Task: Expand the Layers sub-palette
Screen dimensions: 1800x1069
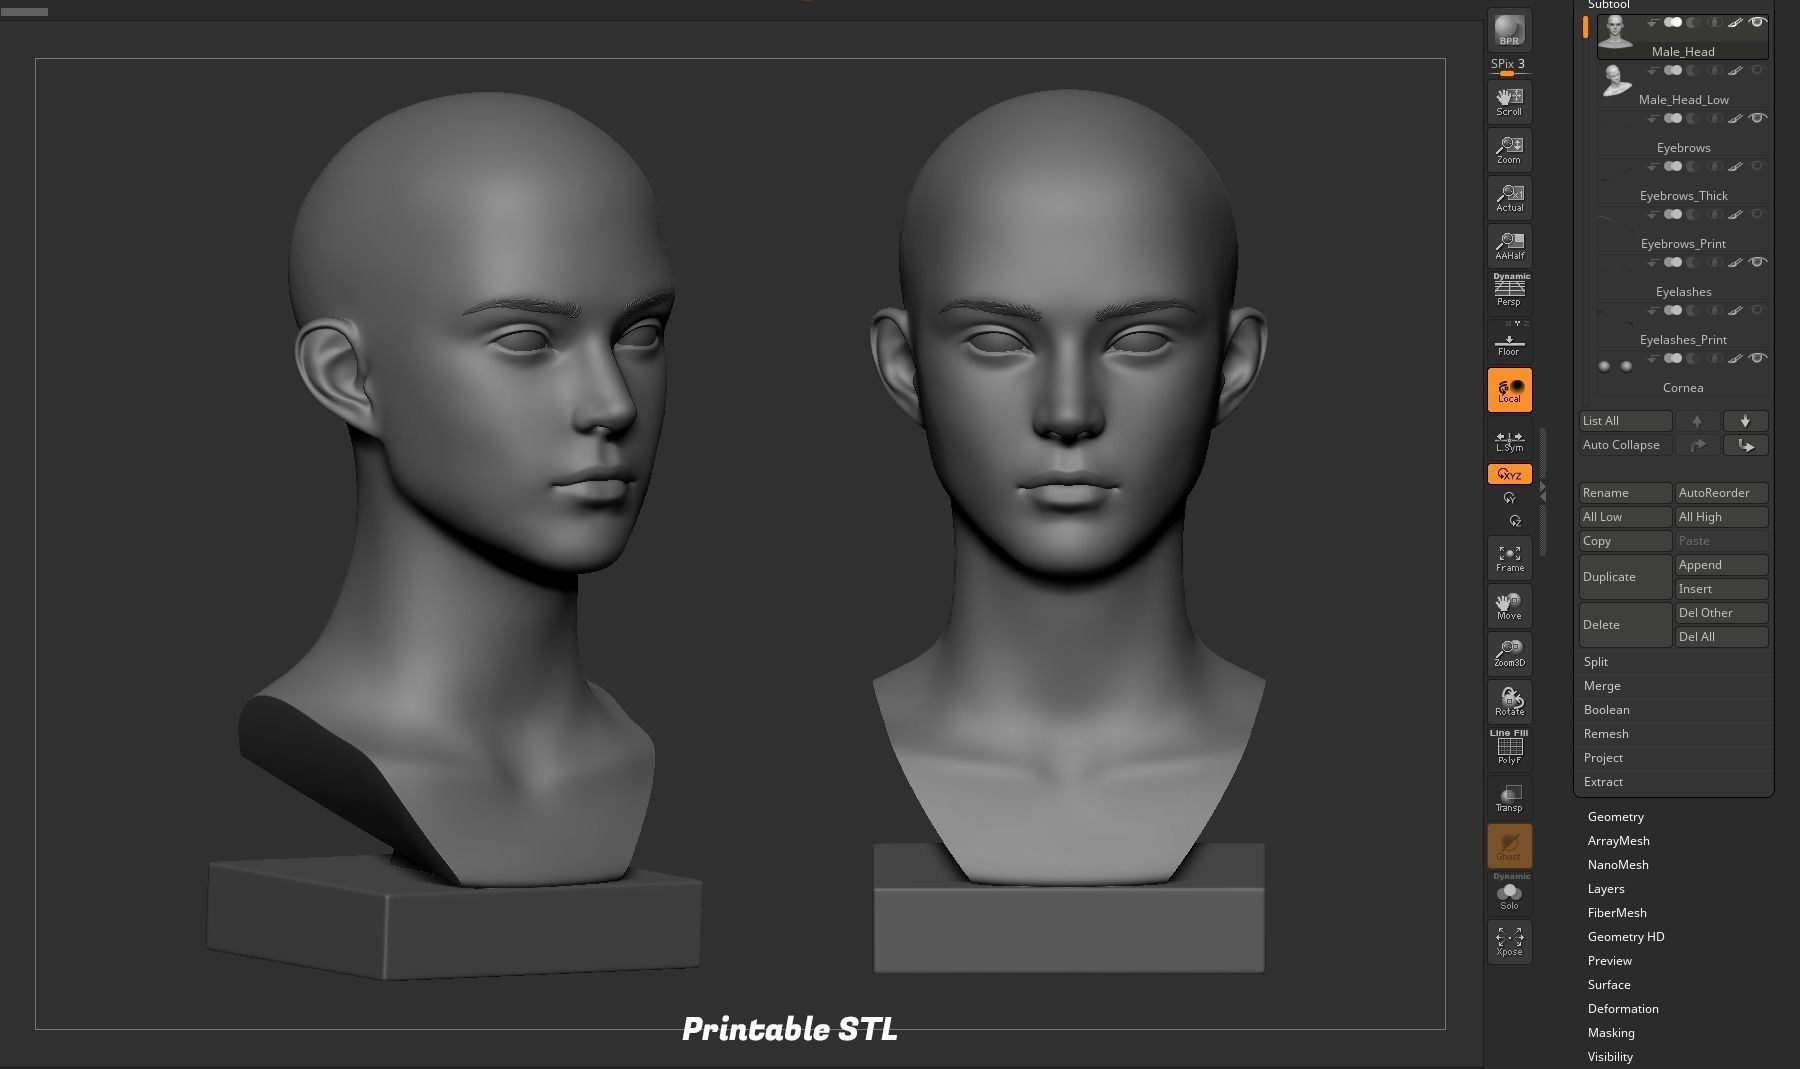Action: coord(1606,889)
